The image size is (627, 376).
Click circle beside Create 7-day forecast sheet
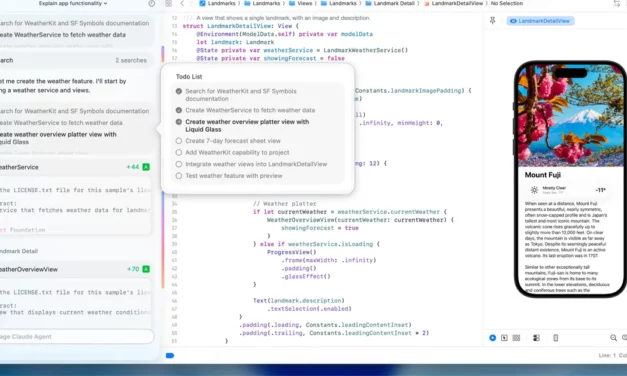coord(179,141)
